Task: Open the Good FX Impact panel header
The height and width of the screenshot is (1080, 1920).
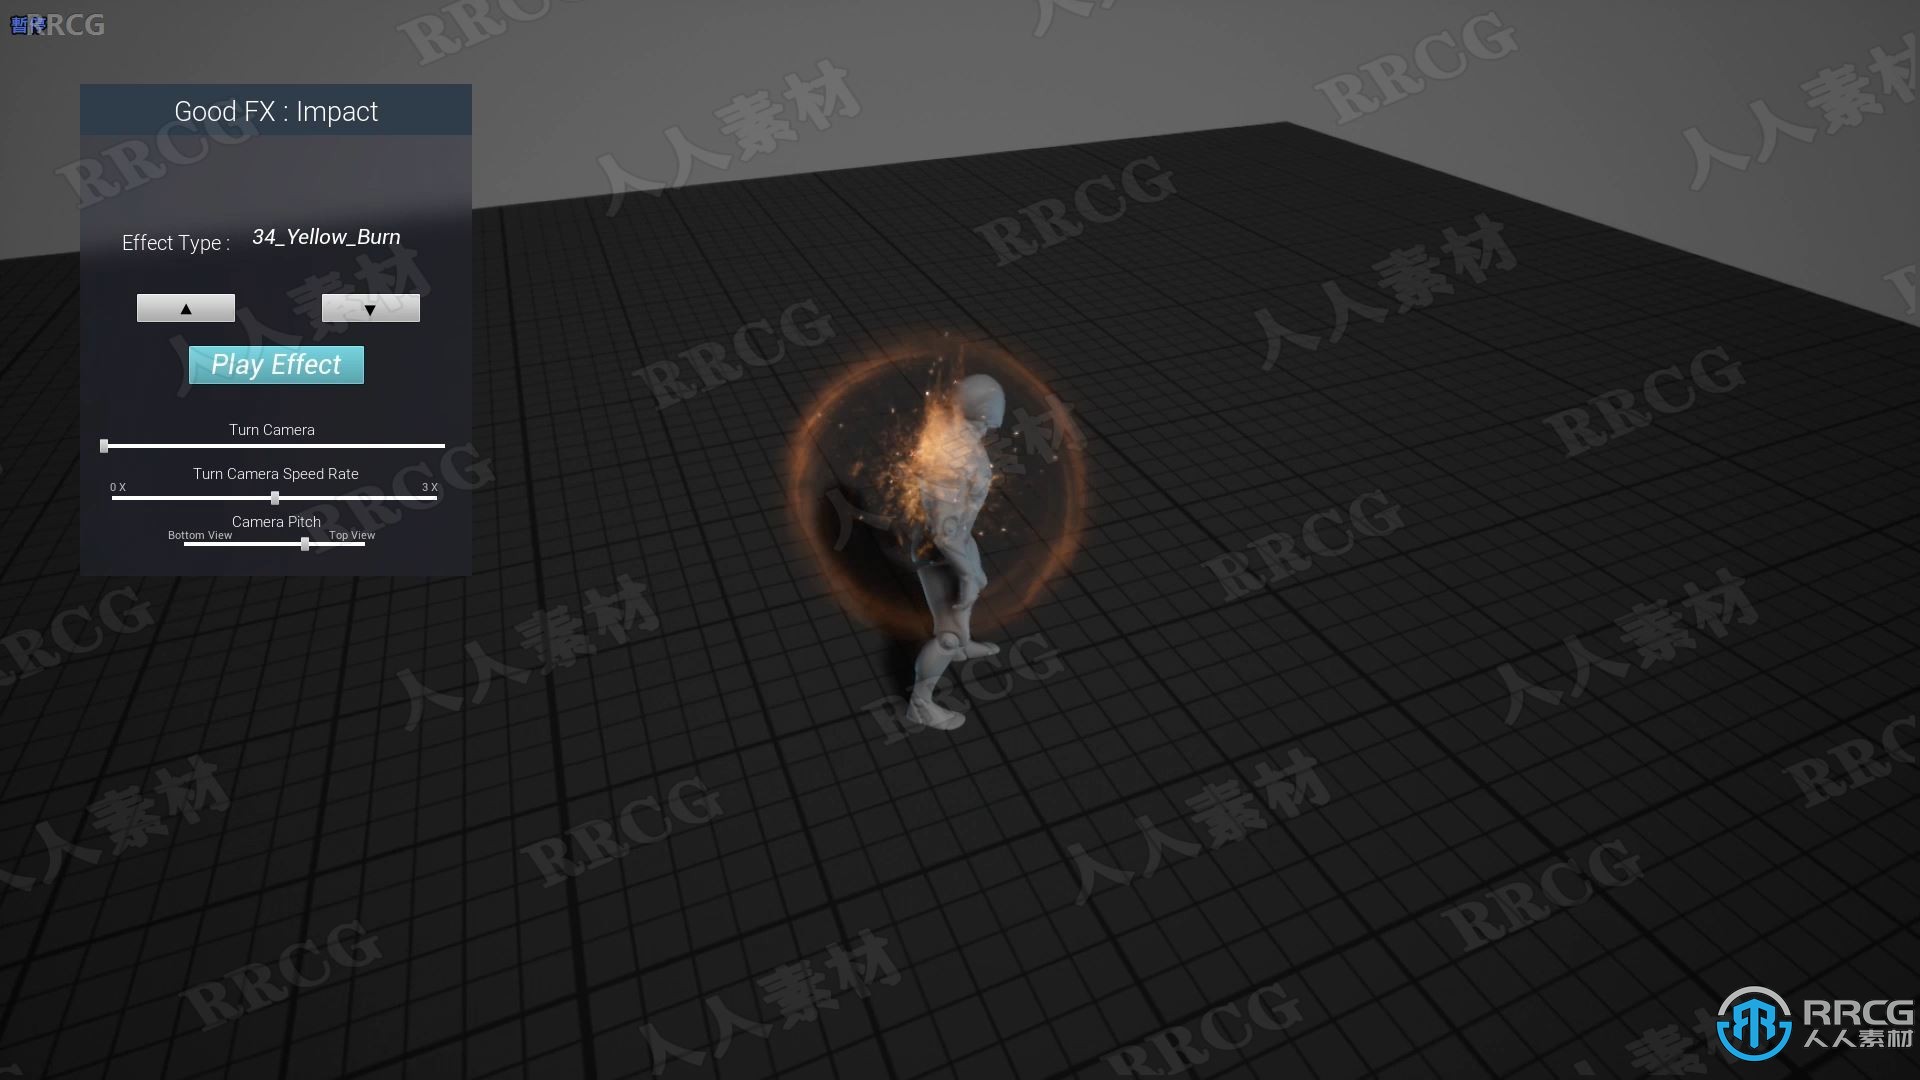Action: tap(276, 111)
